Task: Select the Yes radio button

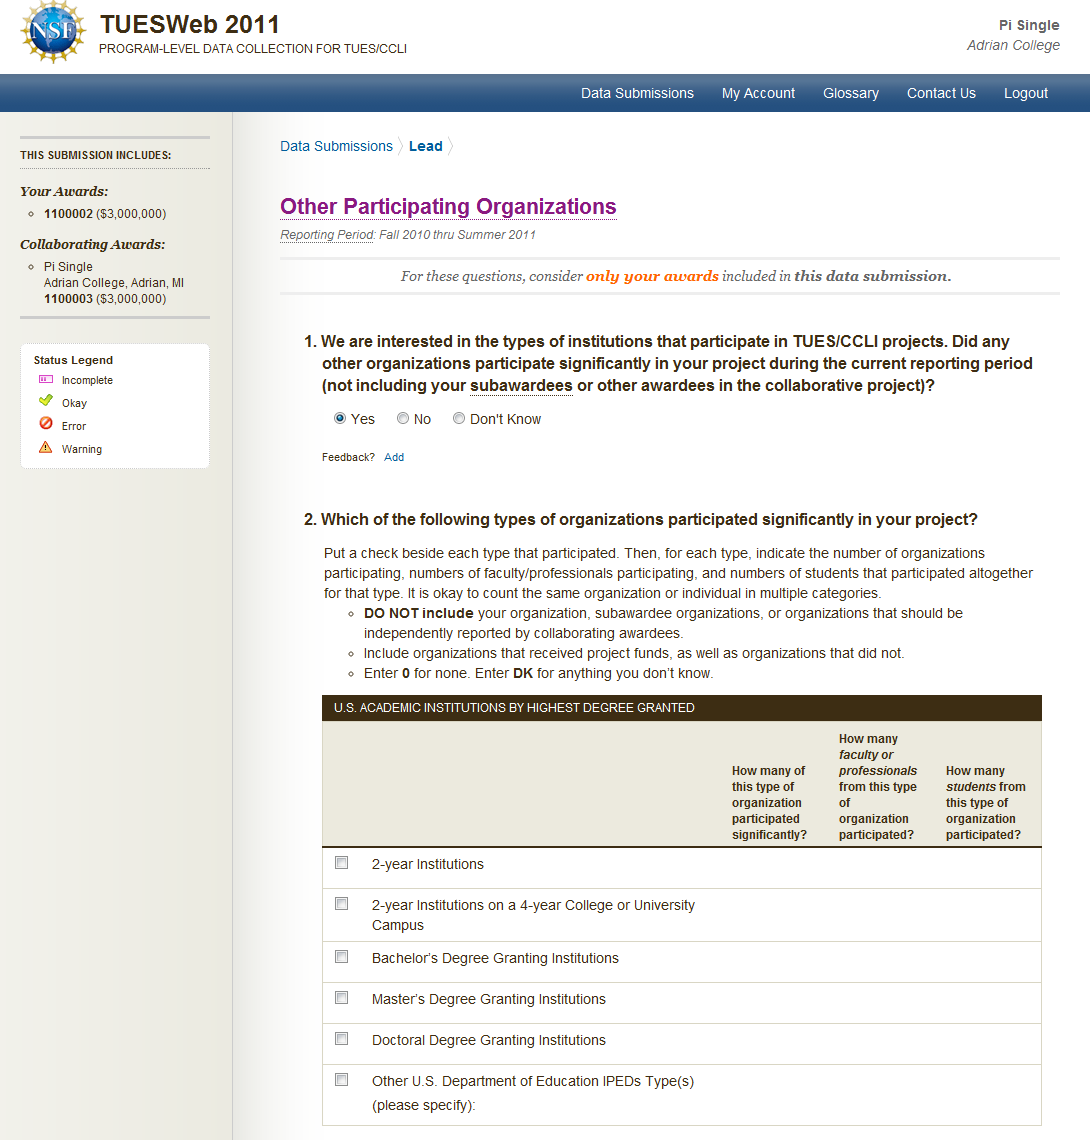Action: tap(340, 419)
